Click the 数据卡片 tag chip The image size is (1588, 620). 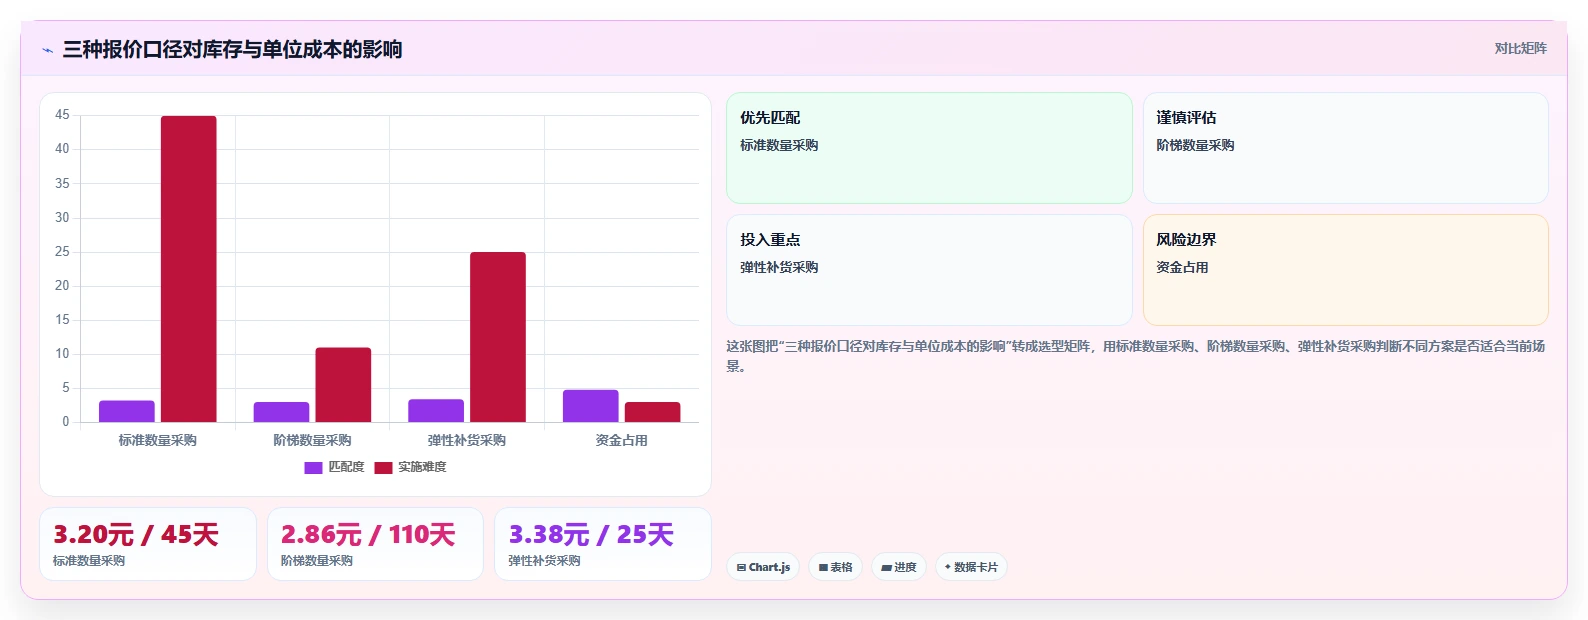point(971,567)
